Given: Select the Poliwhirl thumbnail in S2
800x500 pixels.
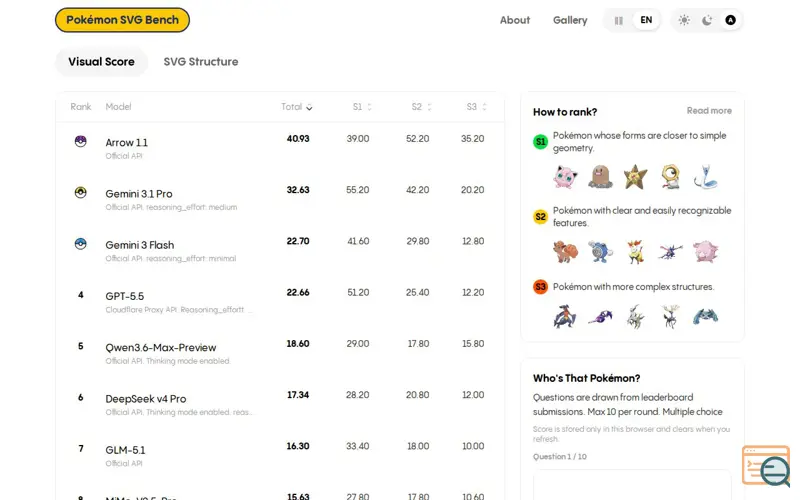Looking at the screenshot, I should coord(600,252).
